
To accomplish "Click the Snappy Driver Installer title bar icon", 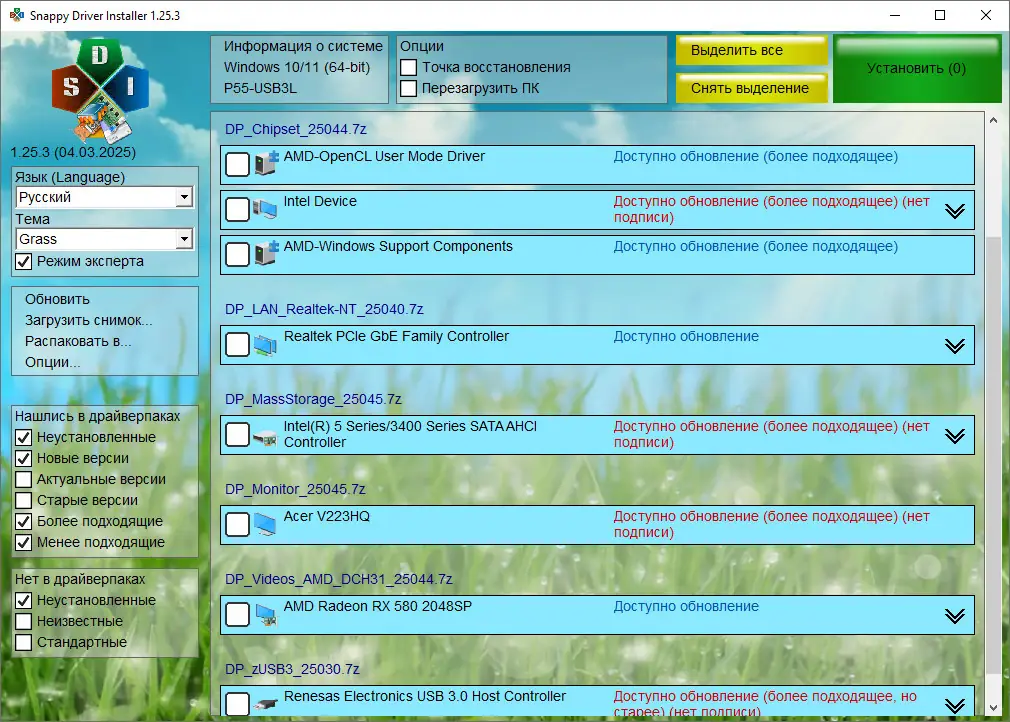I will pos(17,15).
